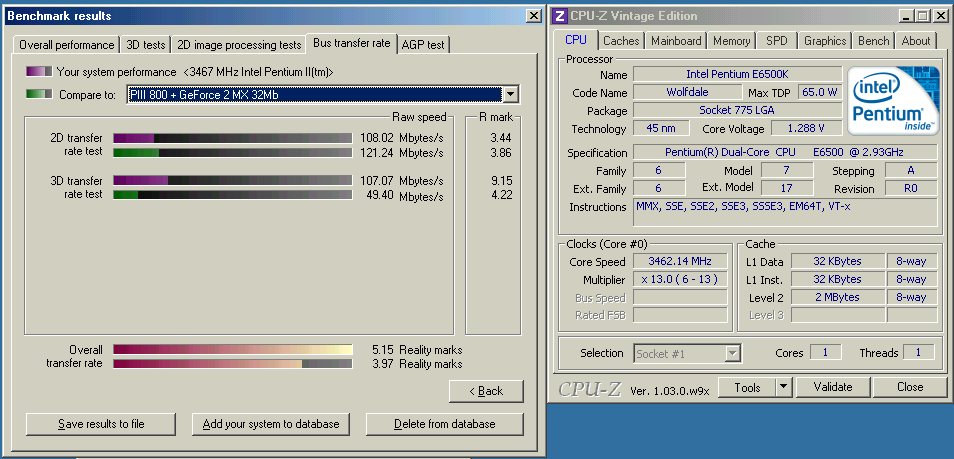Click the Max TDP value 65.0 W
Image resolution: width=954 pixels, height=459 pixels.
(x=820, y=93)
